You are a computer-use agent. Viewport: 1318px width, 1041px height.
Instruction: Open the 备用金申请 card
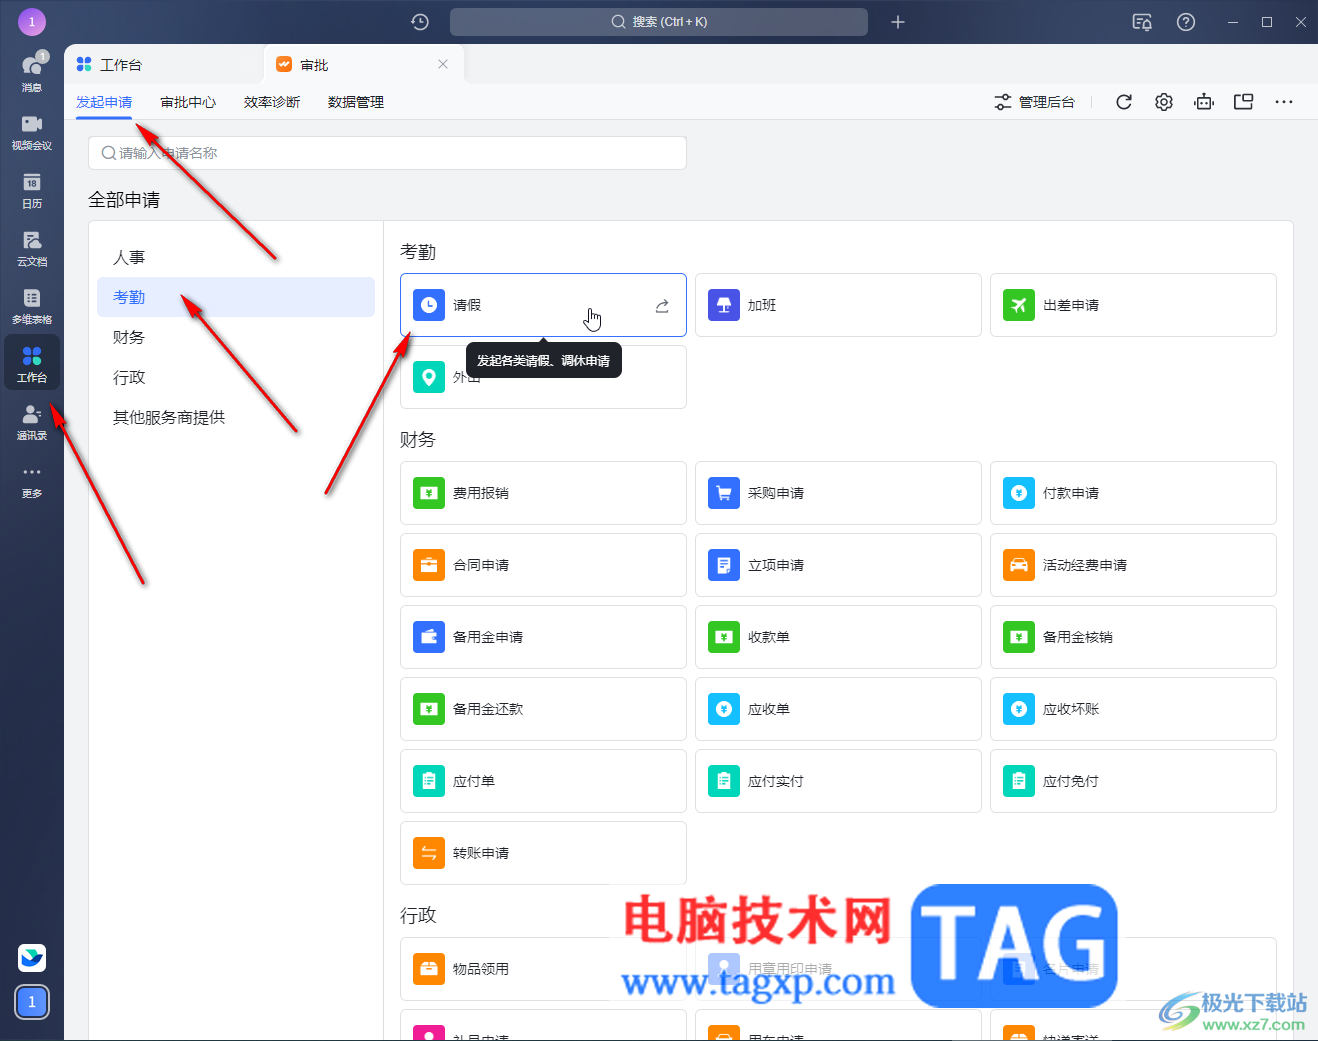[543, 637]
